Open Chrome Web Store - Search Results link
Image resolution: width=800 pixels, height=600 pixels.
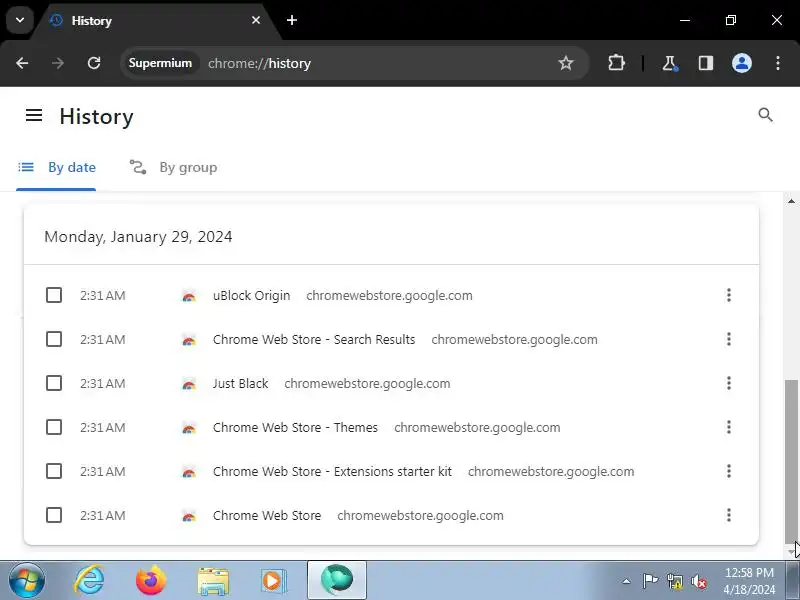pyautogui.click(x=314, y=339)
